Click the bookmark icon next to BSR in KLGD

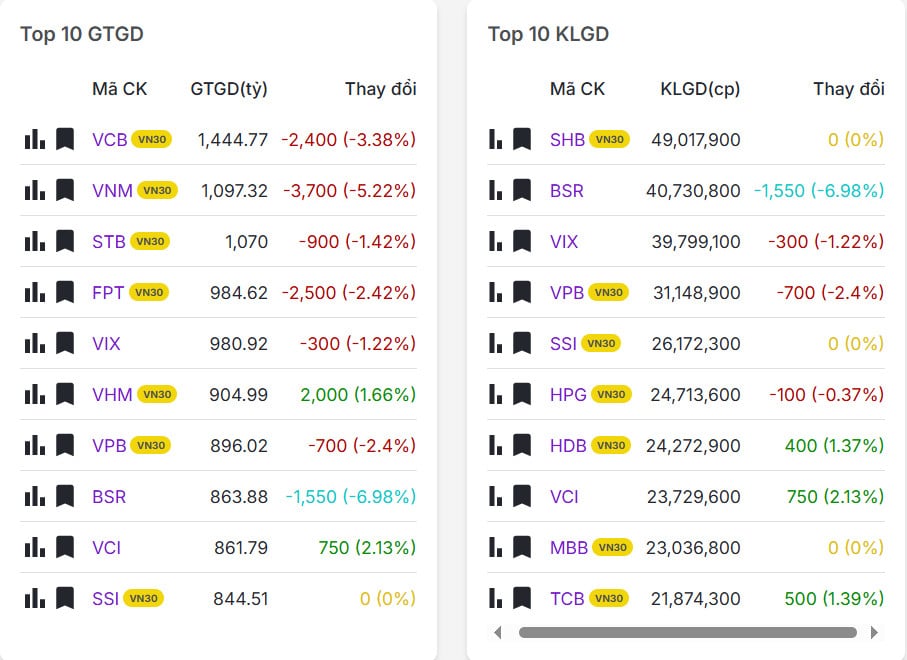click(x=522, y=190)
